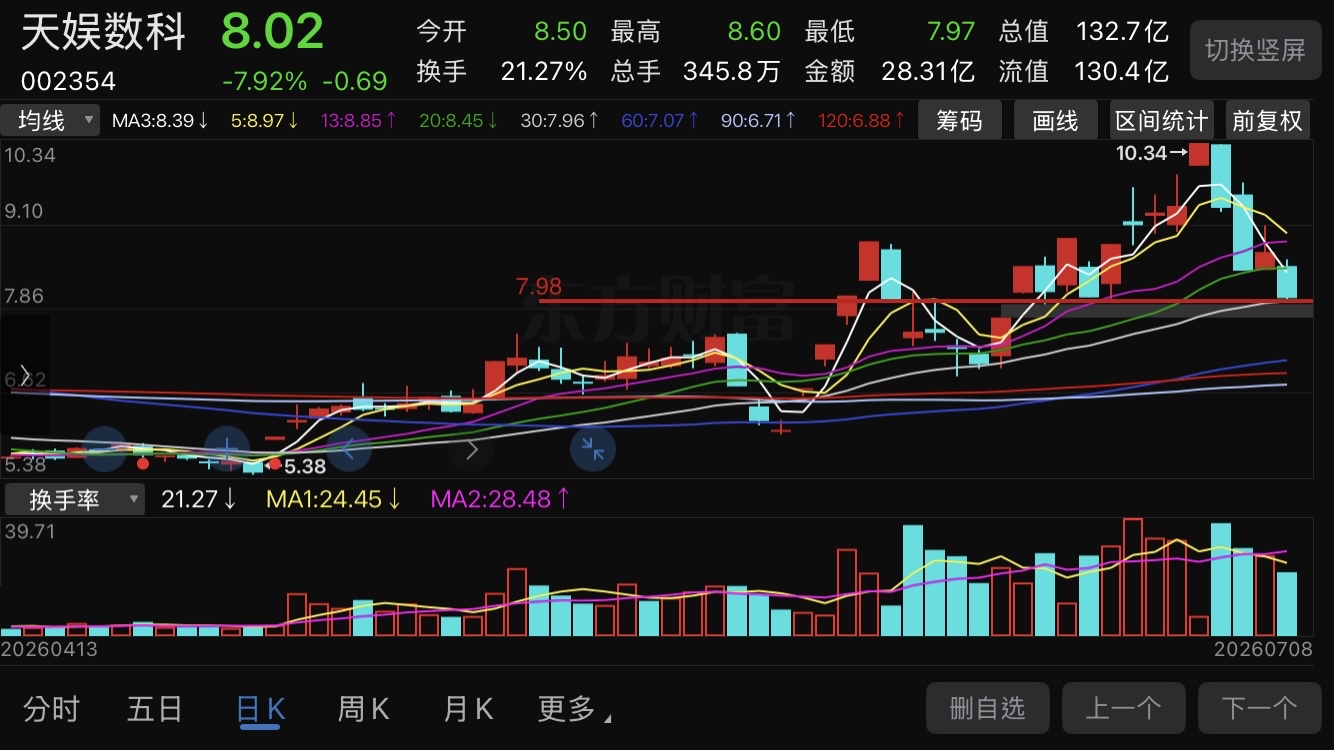Image resolution: width=1334 pixels, height=750 pixels.
Task: Tap the magenta MA2:28.48 turnover label
Action: (x=501, y=498)
